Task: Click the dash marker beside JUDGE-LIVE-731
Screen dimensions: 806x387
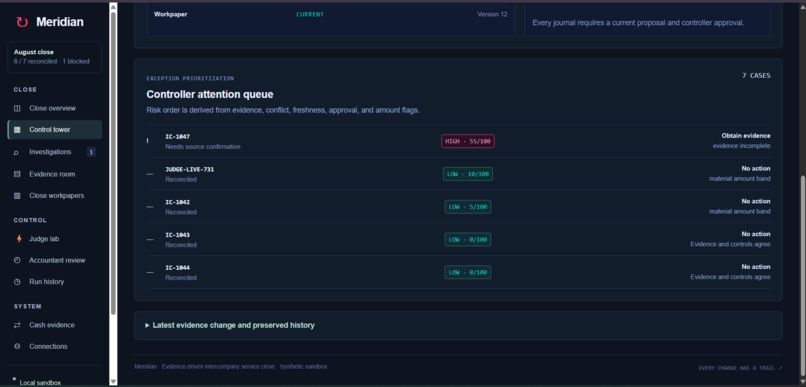Action: click(150, 174)
